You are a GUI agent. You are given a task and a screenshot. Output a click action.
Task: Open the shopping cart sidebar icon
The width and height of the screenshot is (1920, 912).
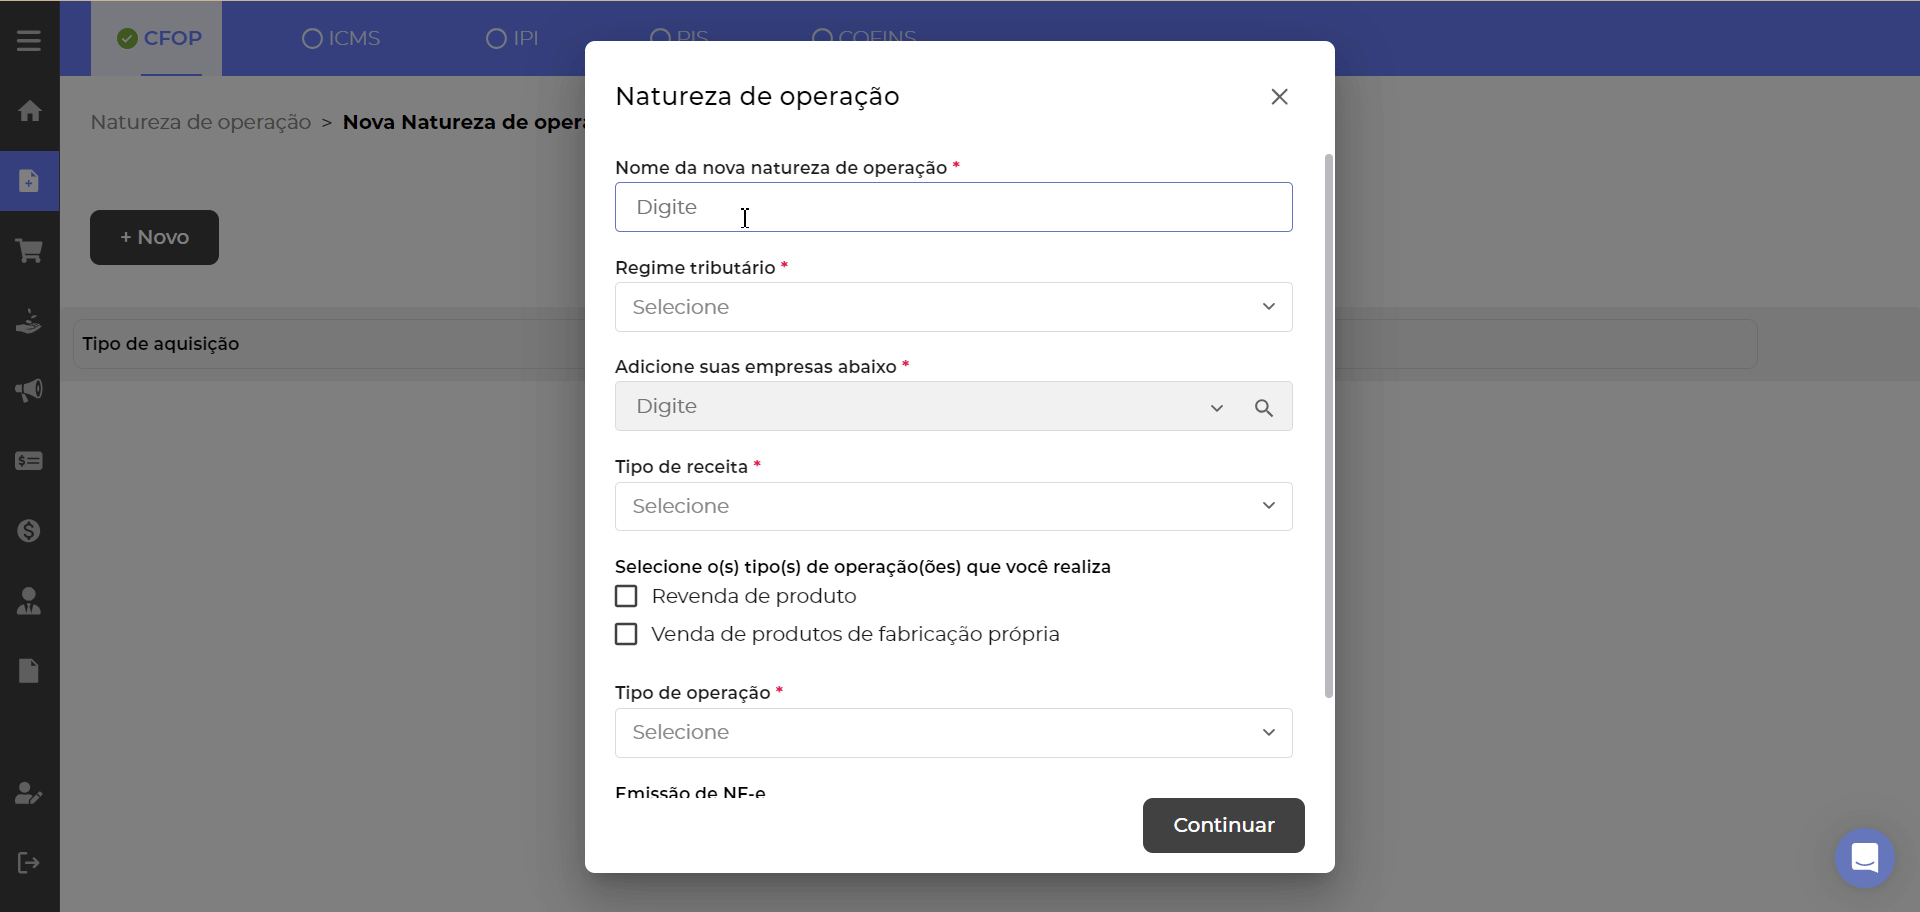tap(29, 251)
